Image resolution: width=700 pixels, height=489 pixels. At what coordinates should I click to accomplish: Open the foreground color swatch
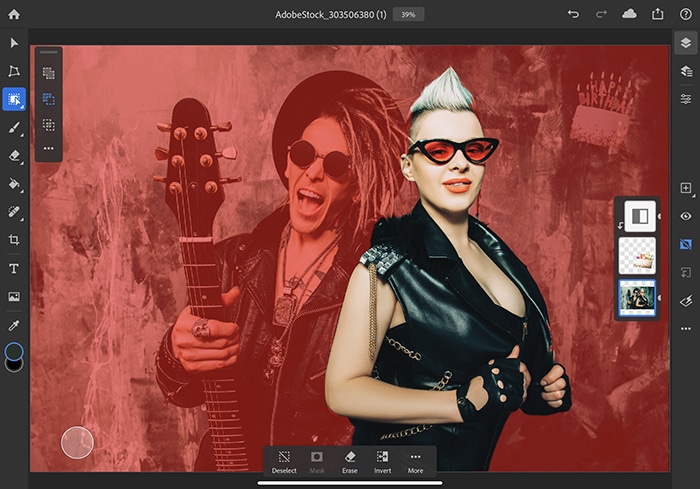click(x=14, y=351)
